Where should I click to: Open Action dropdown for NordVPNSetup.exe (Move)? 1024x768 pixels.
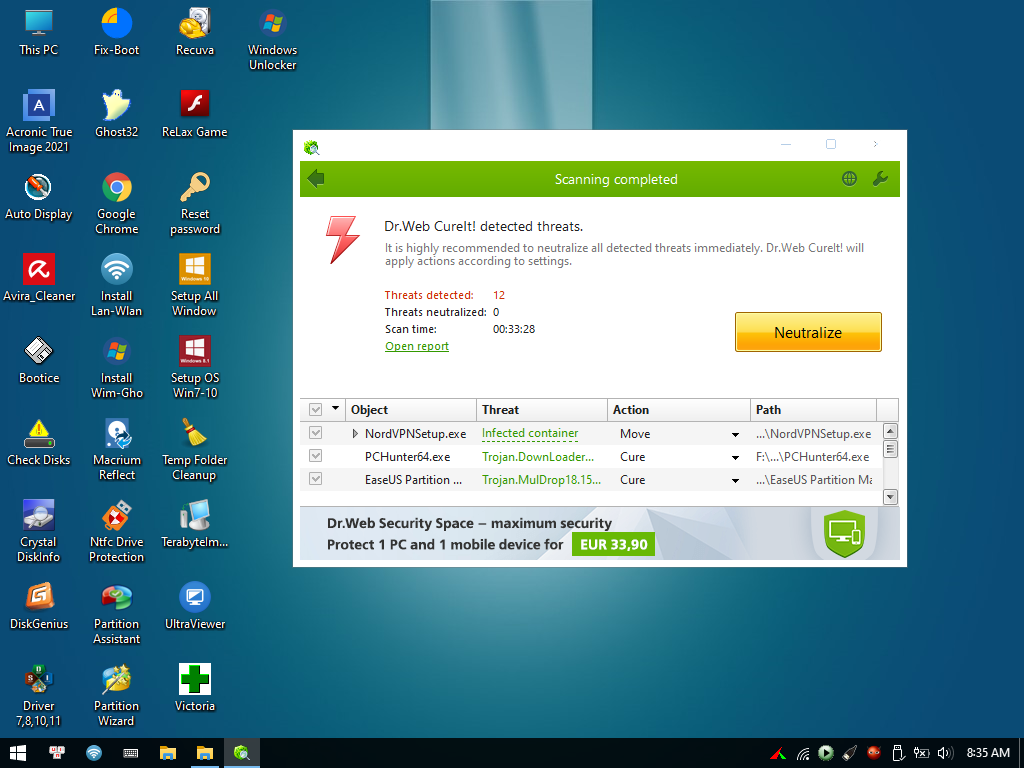(x=735, y=435)
